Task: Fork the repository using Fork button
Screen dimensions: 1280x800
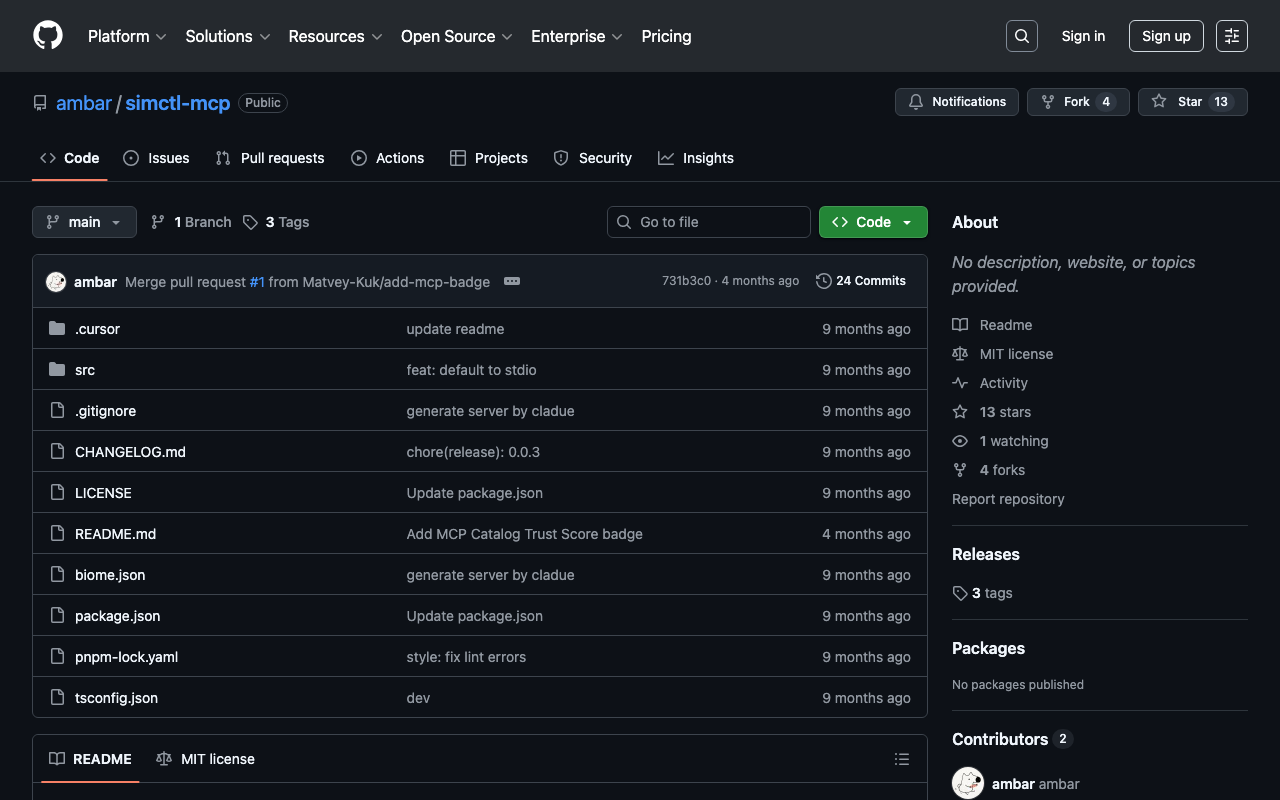Action: (x=1077, y=102)
